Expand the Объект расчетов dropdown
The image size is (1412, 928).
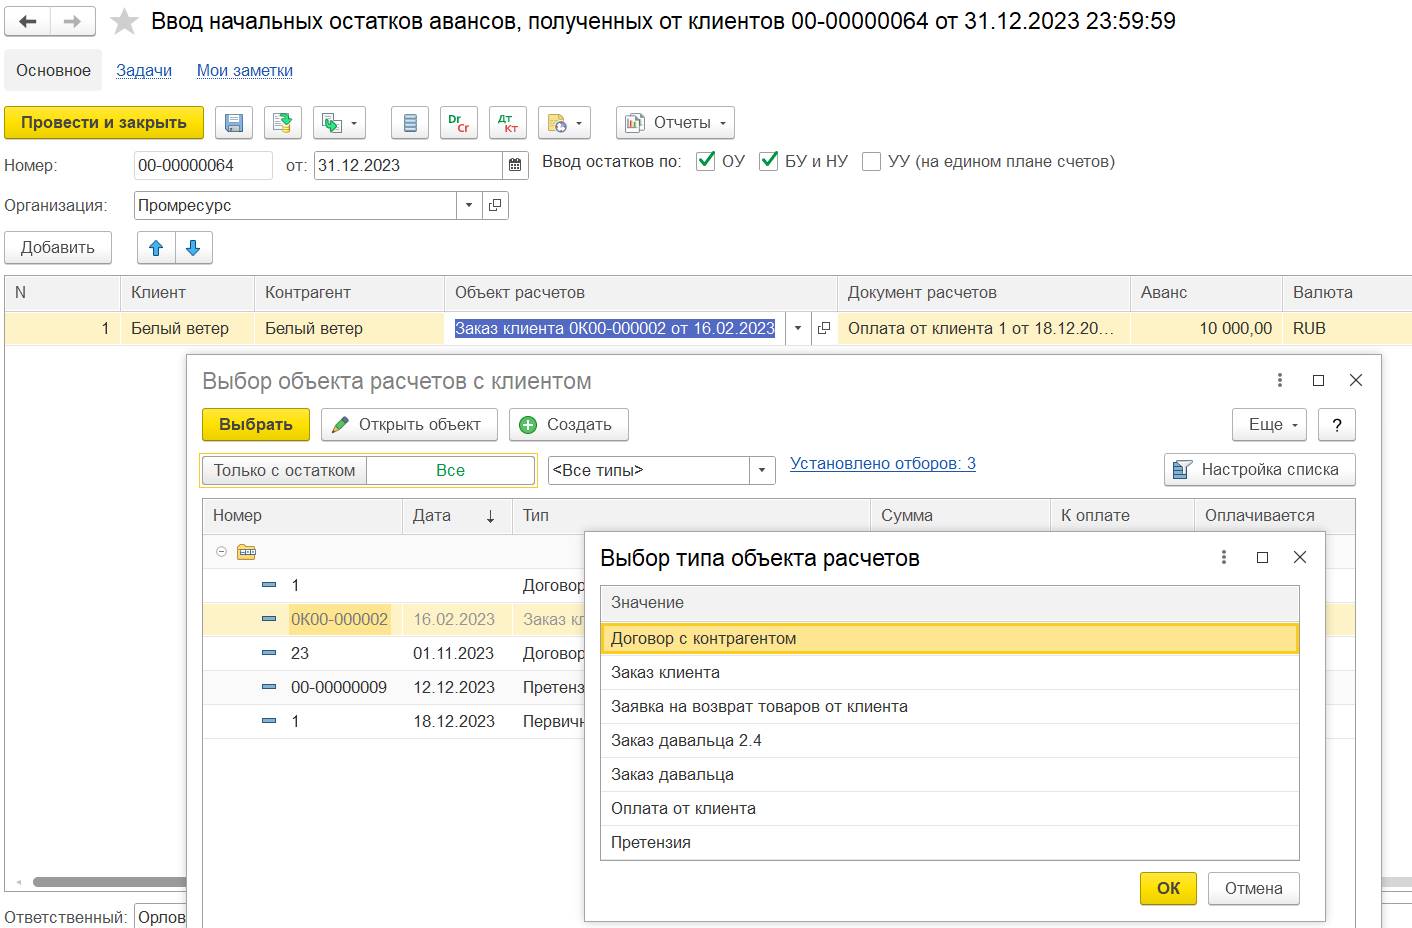798,328
